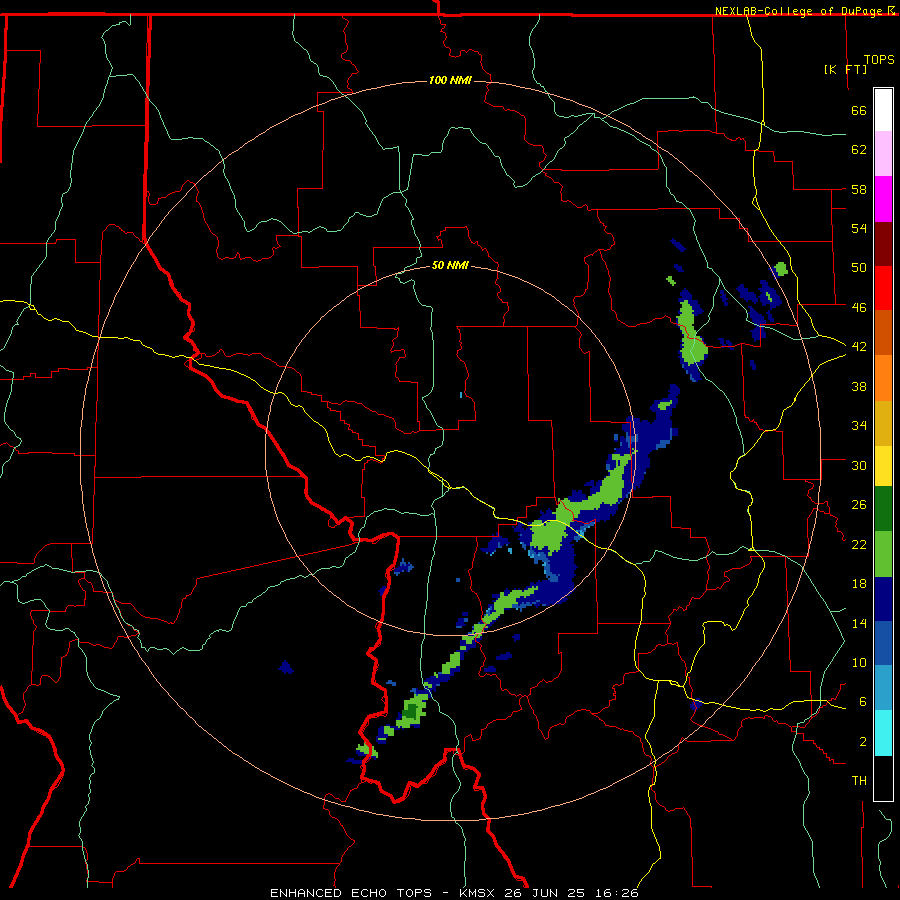Click the 'KMSX' radar site identifier
The width and height of the screenshot is (900, 900).
coord(476,893)
